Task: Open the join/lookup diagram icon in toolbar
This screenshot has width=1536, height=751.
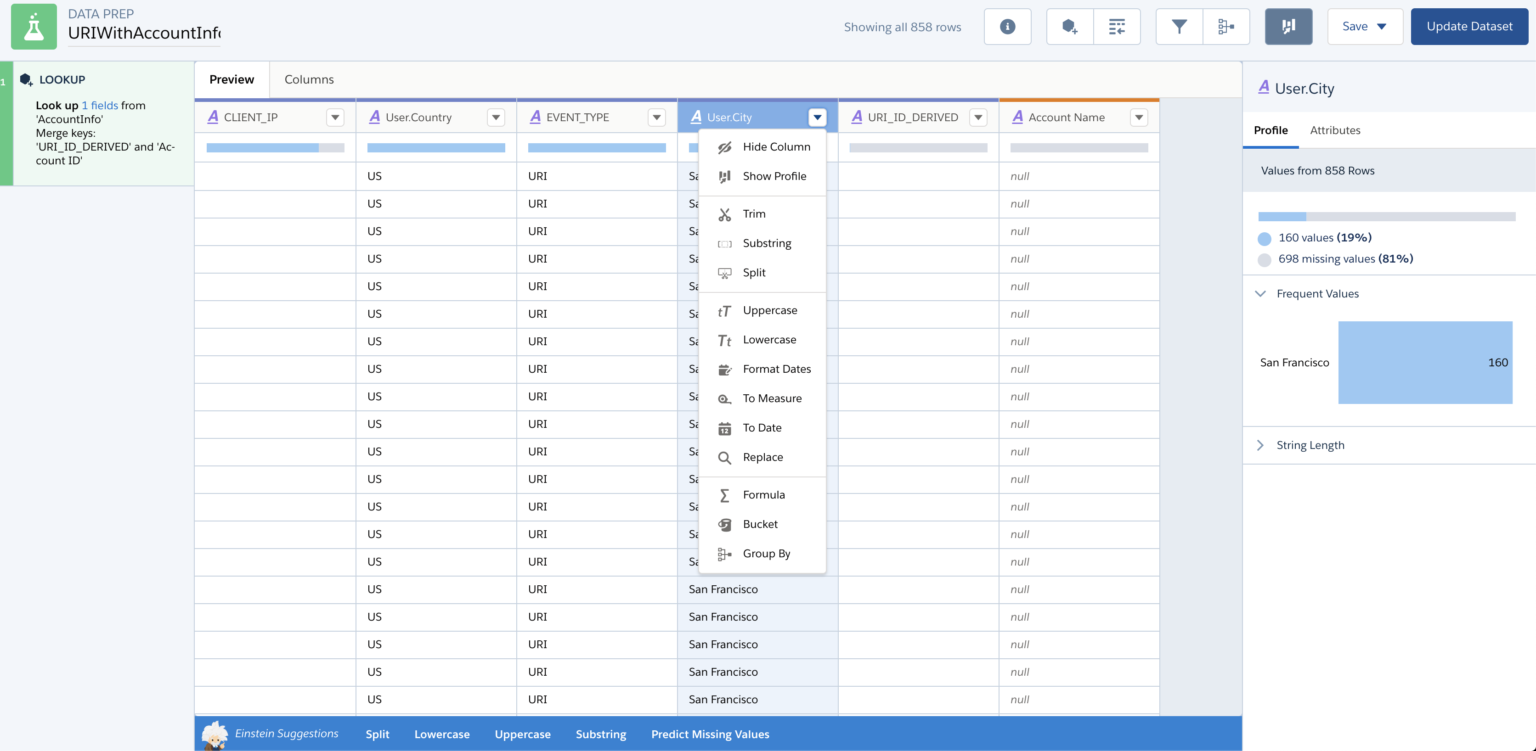Action: pos(1227,27)
